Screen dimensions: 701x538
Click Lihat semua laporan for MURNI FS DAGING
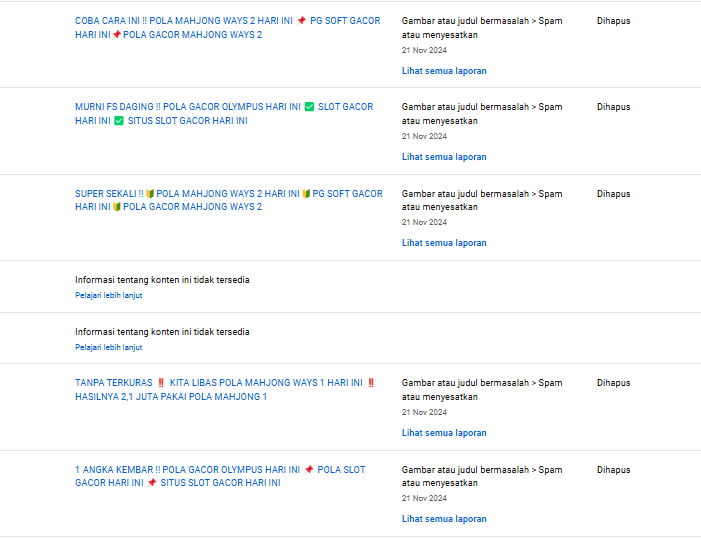444,157
